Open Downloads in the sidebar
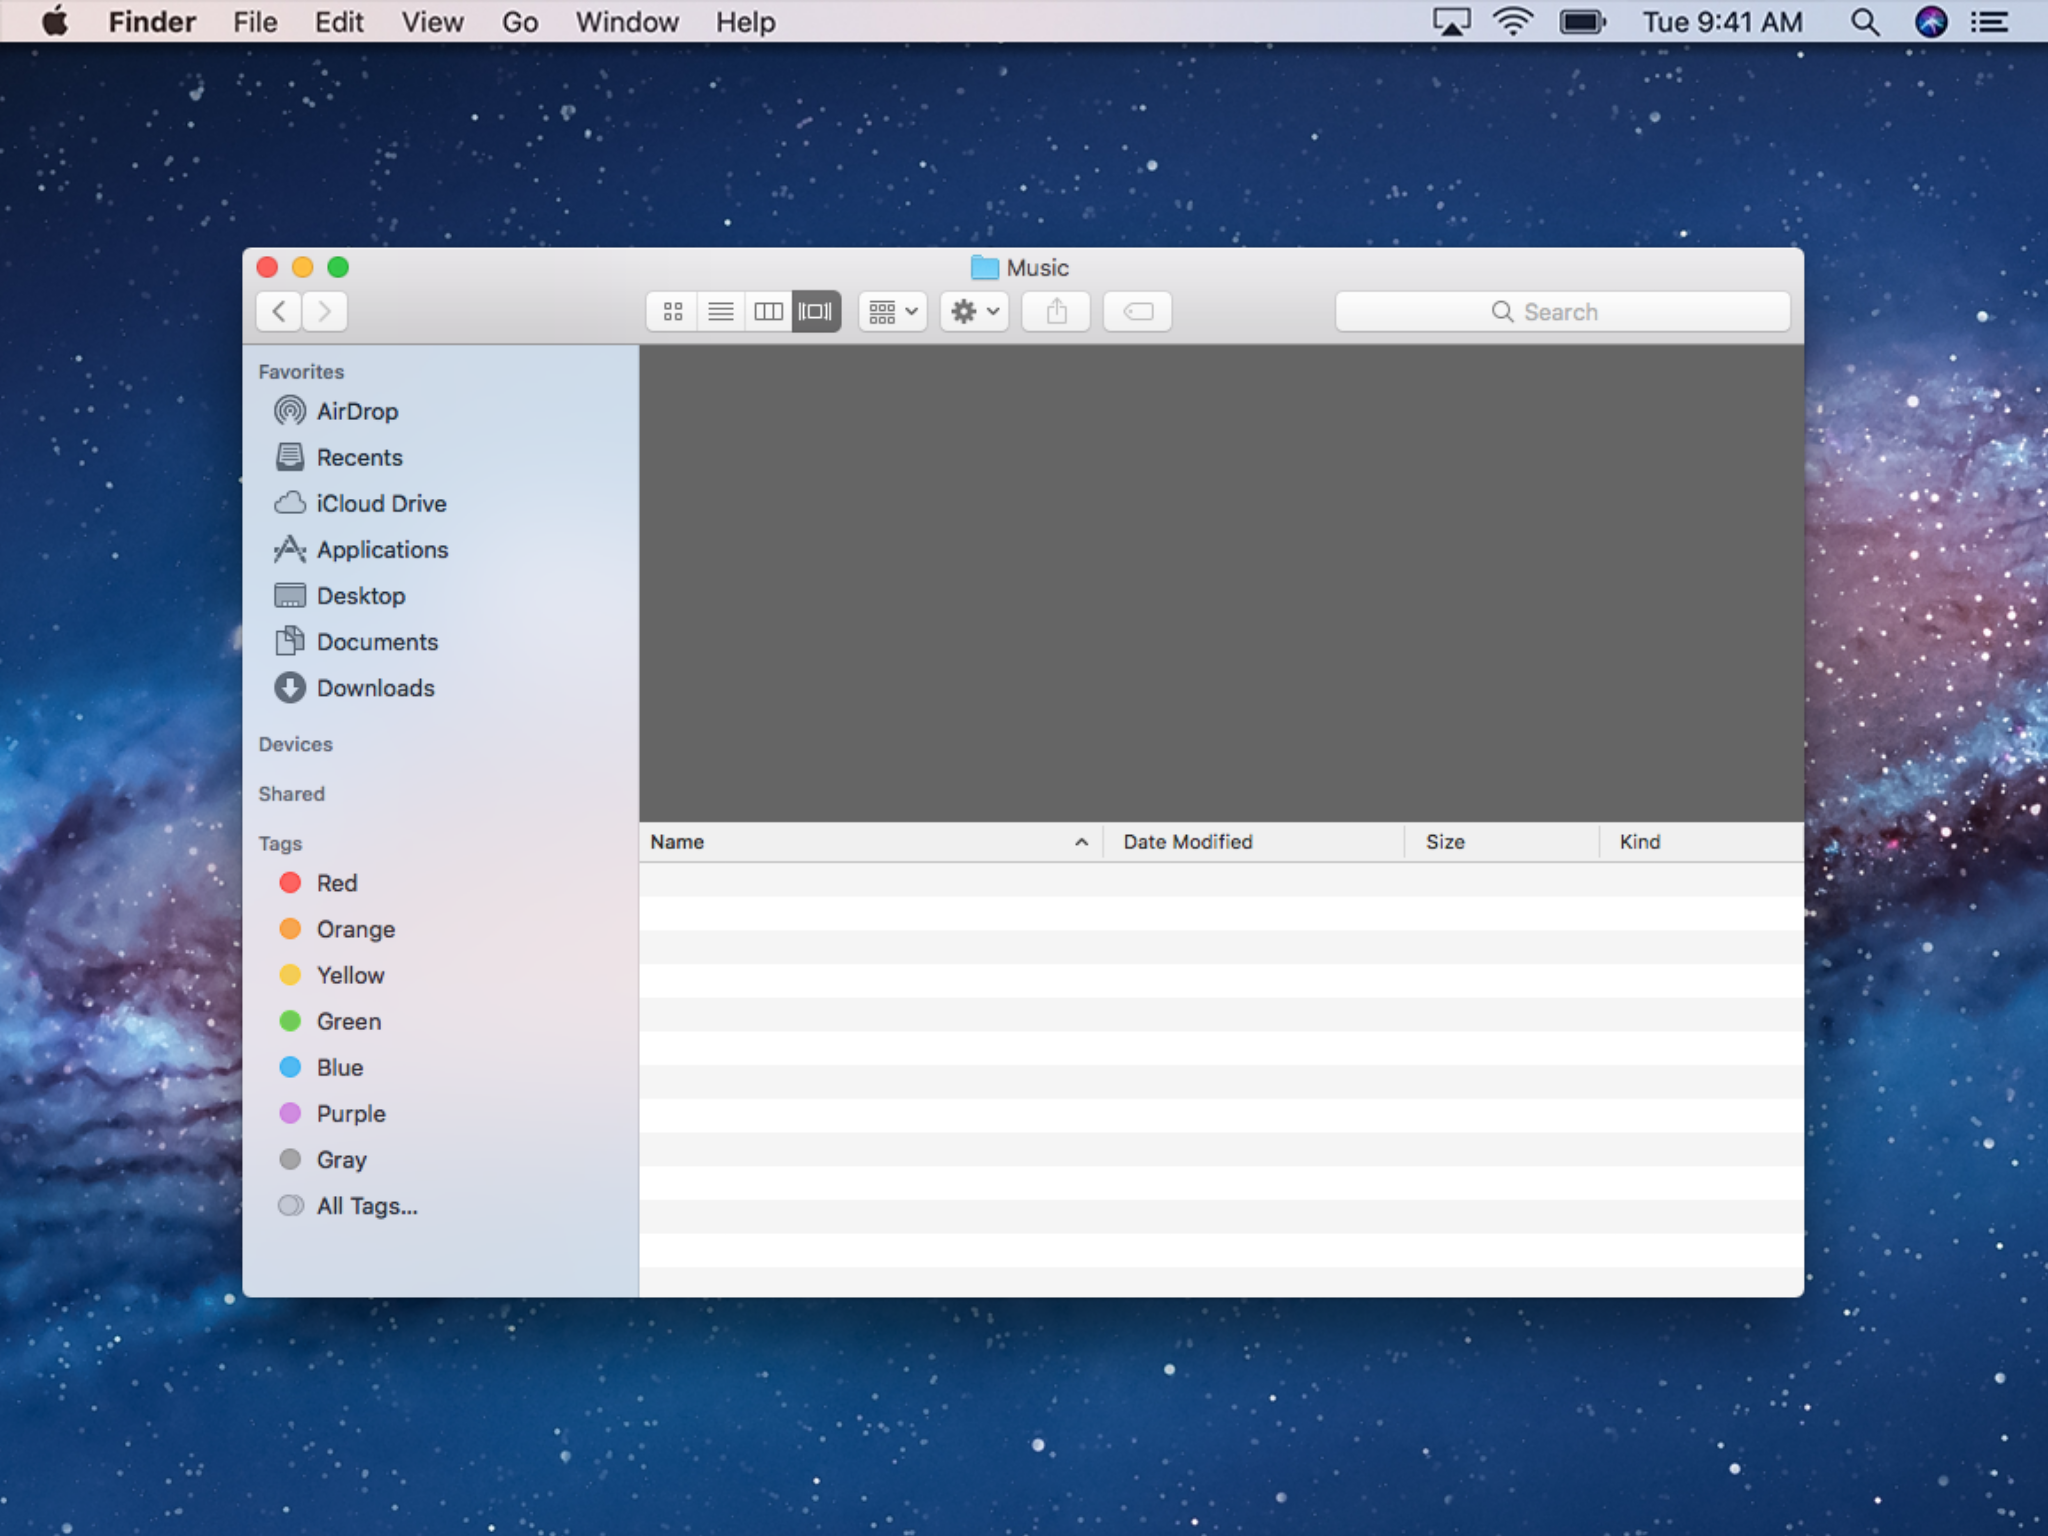The height and width of the screenshot is (1536, 2048). (375, 688)
